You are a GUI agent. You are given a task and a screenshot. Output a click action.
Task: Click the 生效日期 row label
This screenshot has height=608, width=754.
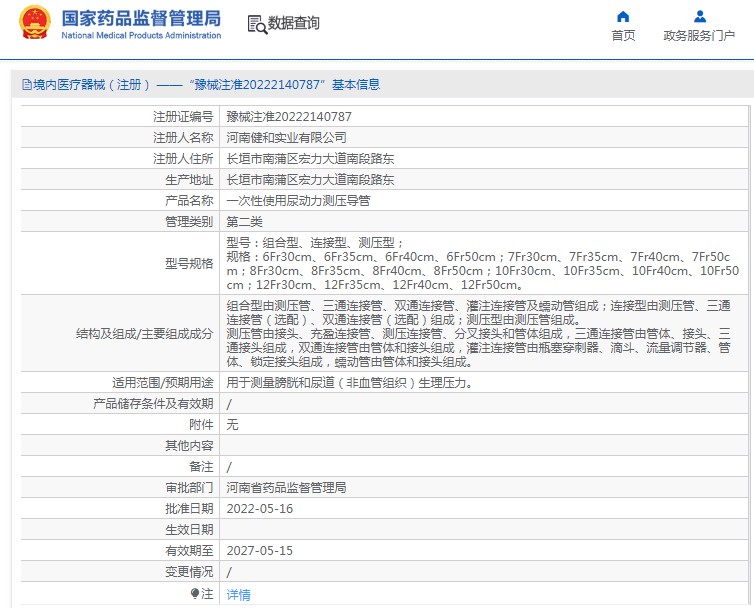189,530
